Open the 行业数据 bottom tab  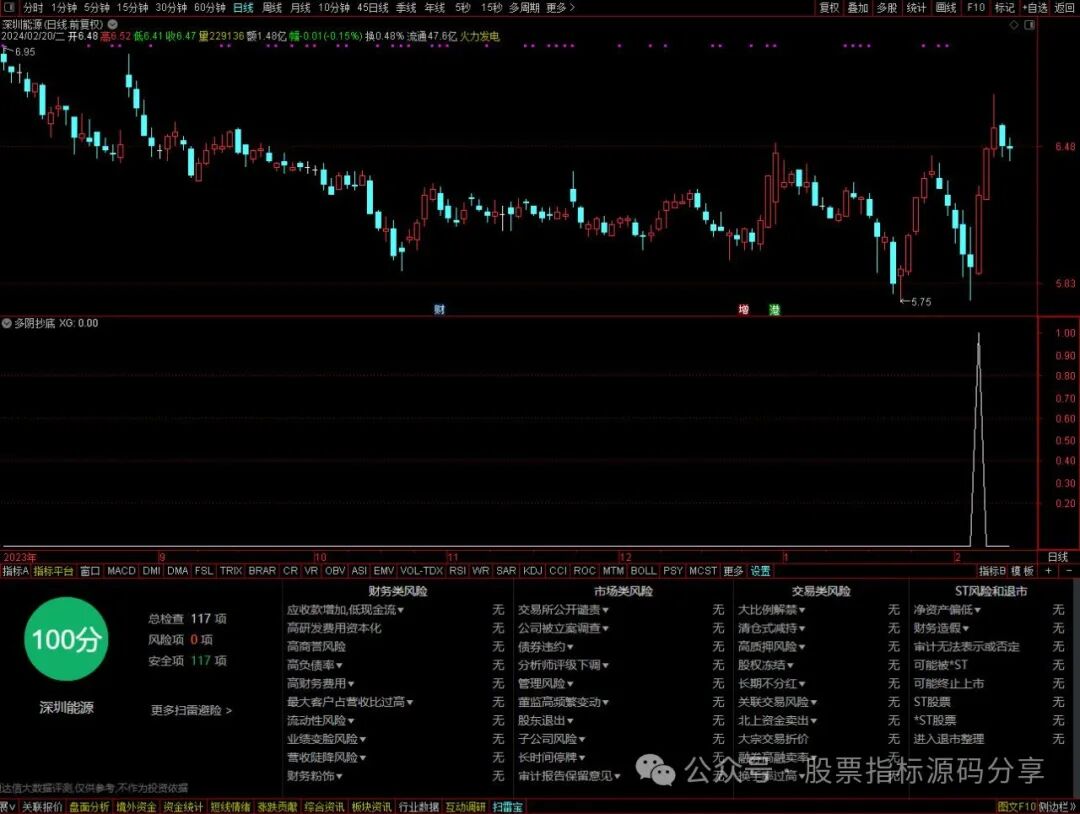pos(419,806)
